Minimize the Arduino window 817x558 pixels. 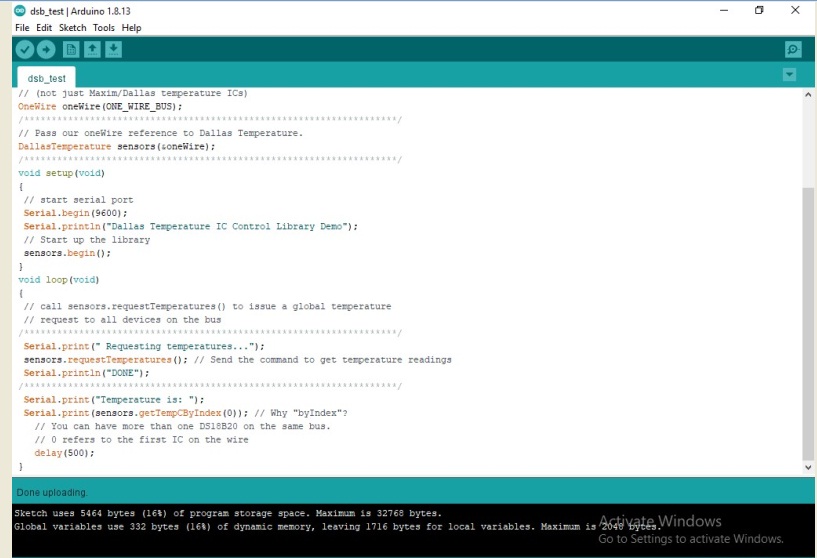coord(724,10)
